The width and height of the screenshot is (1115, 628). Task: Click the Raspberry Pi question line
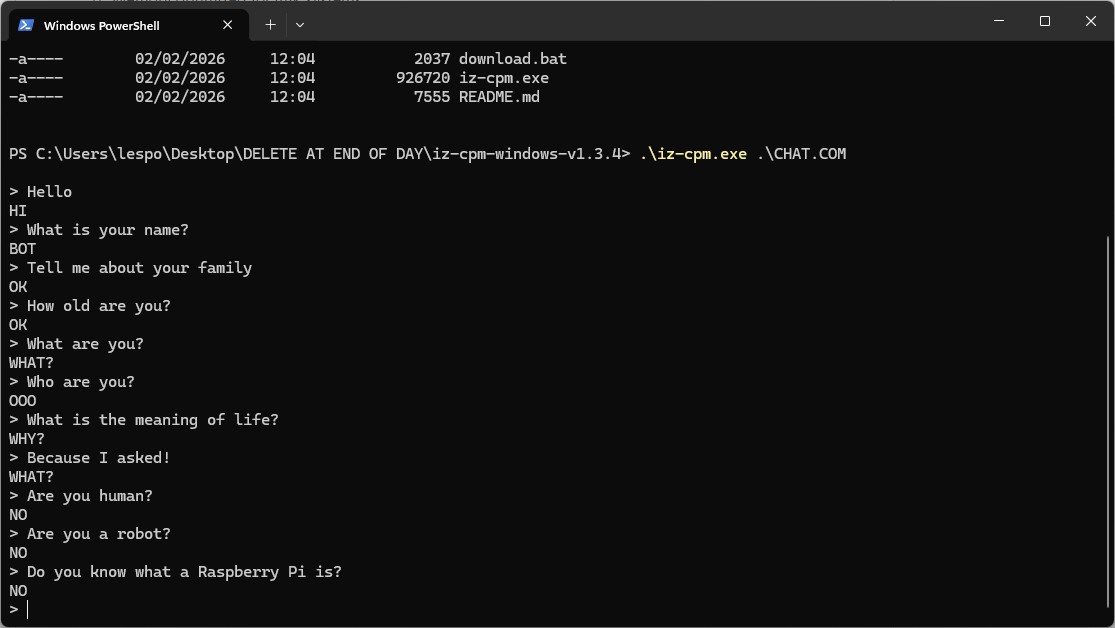183,572
